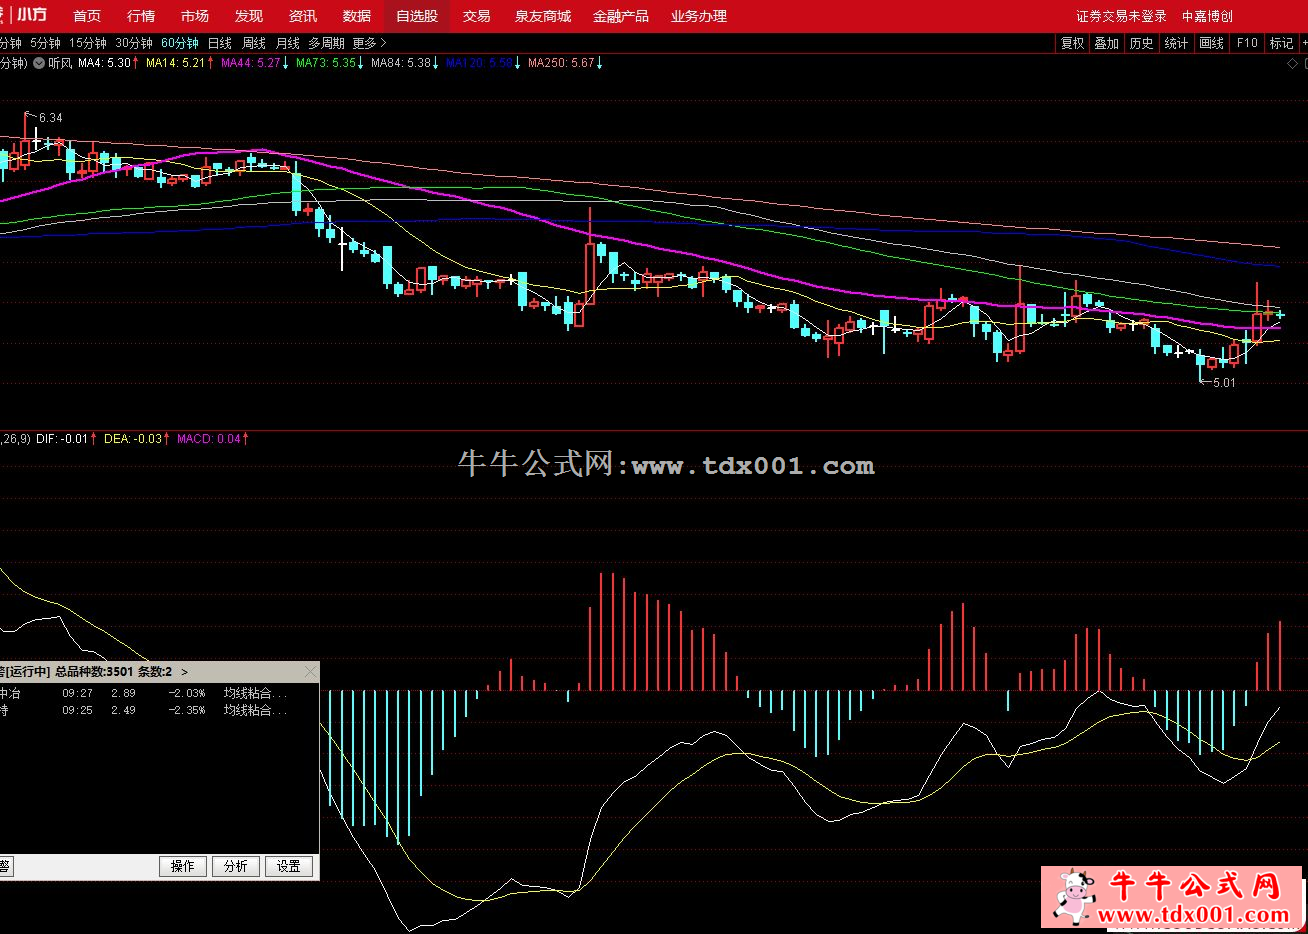Open the 资讯 news menu
Screen dimensions: 1308x934
click(x=303, y=16)
